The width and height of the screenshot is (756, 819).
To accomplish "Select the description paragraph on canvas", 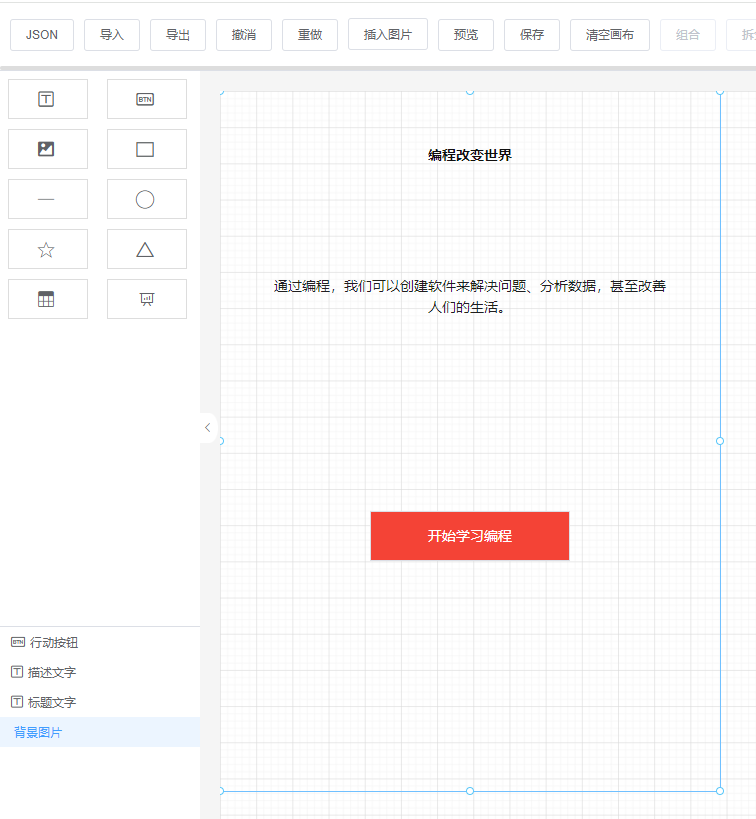I will point(470,297).
